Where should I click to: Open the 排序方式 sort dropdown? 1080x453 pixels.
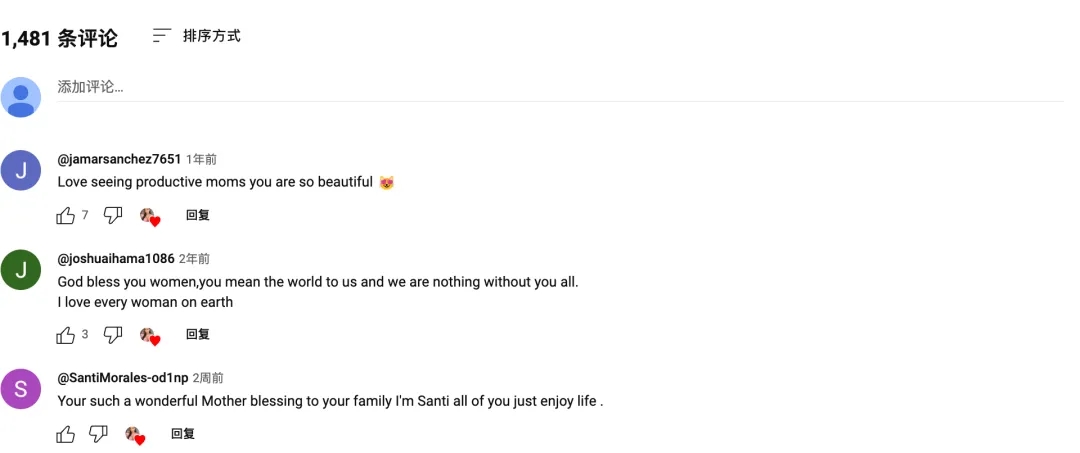pos(197,36)
